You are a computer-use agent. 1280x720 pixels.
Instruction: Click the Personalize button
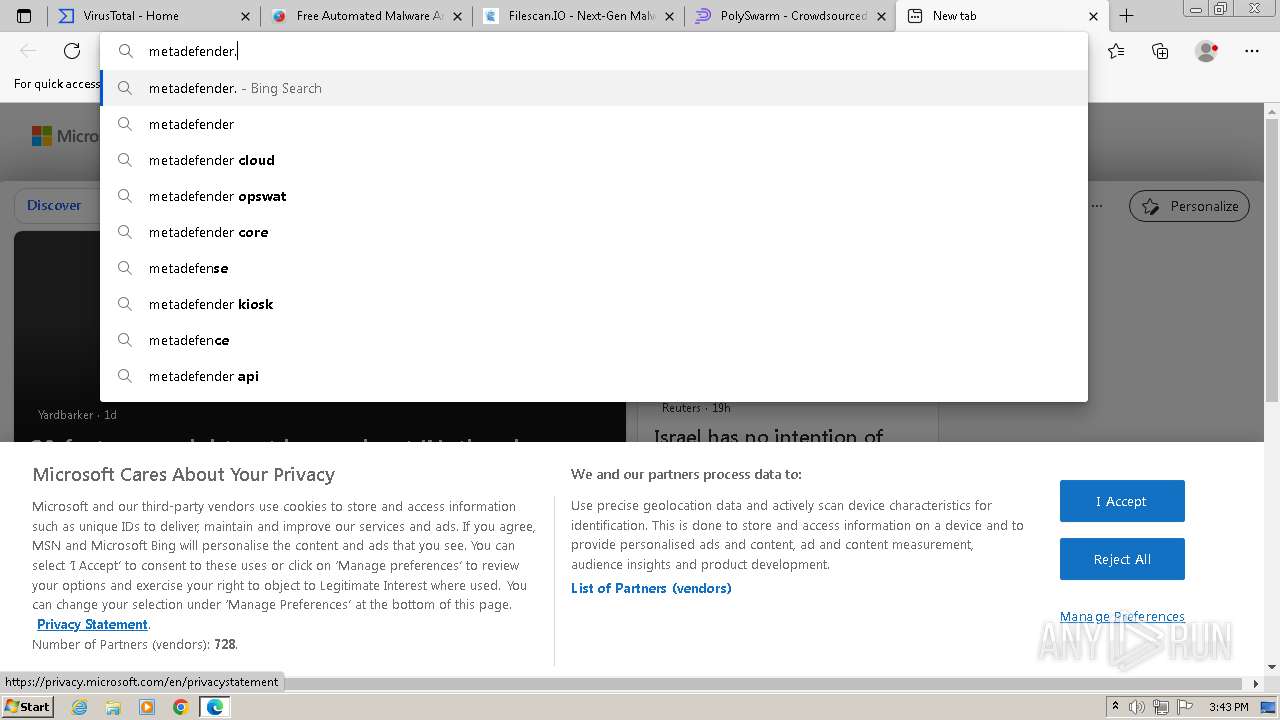(x=1190, y=206)
